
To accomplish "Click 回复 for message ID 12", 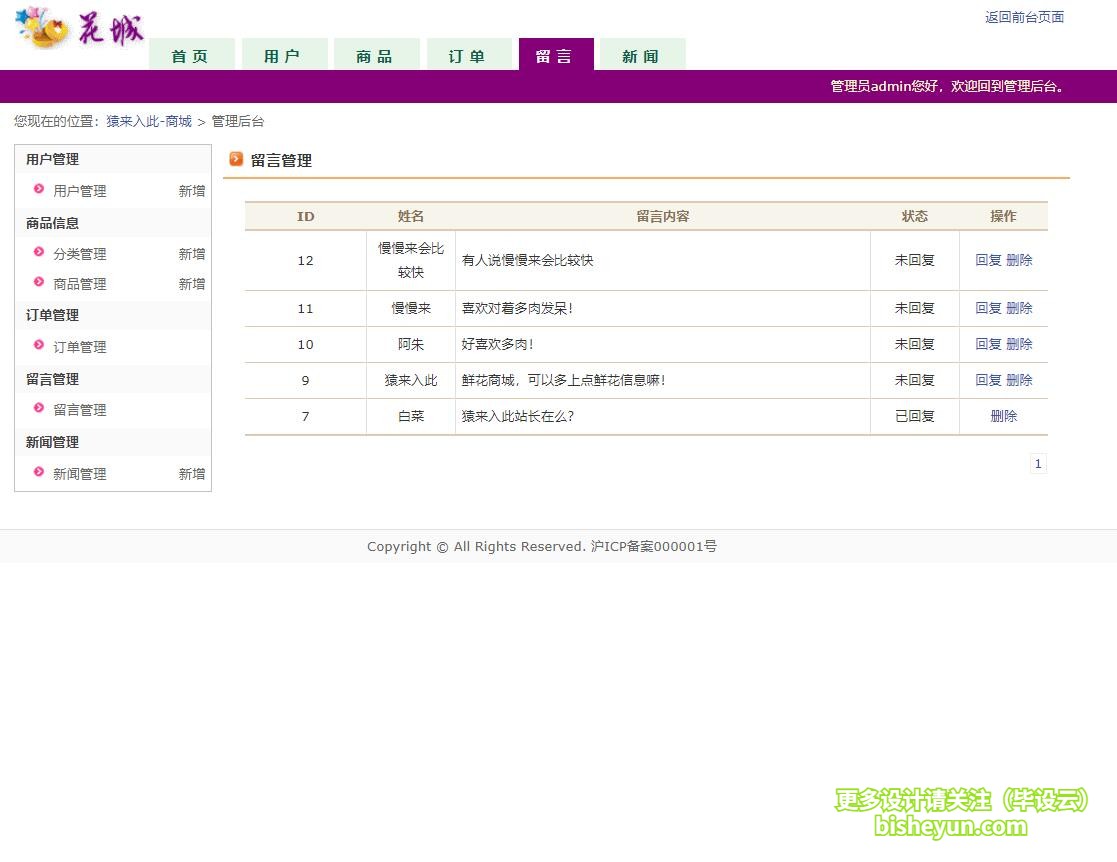I will [988, 260].
